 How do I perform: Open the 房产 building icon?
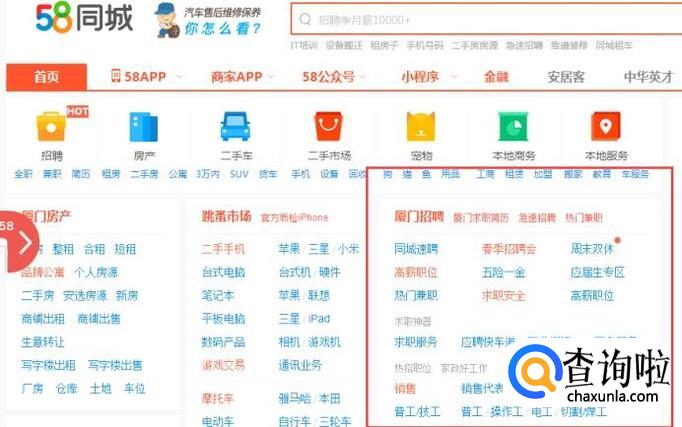pos(144,127)
